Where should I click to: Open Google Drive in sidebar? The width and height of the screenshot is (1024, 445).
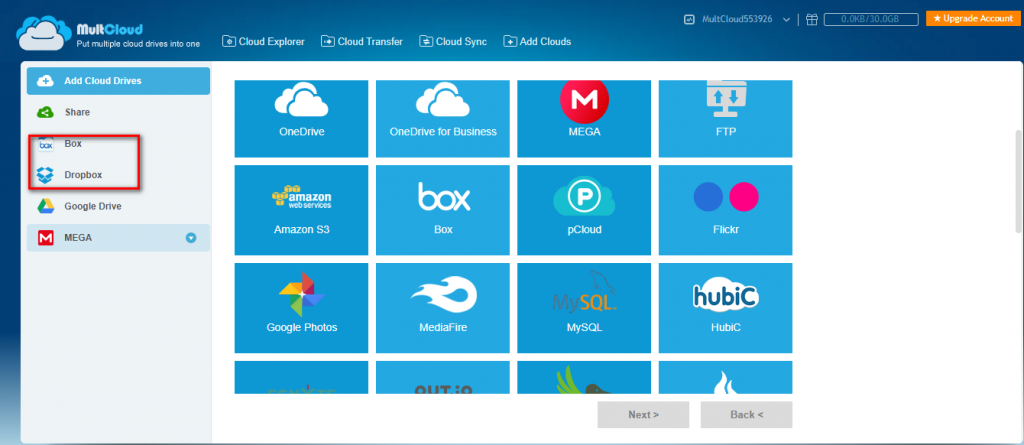point(118,206)
